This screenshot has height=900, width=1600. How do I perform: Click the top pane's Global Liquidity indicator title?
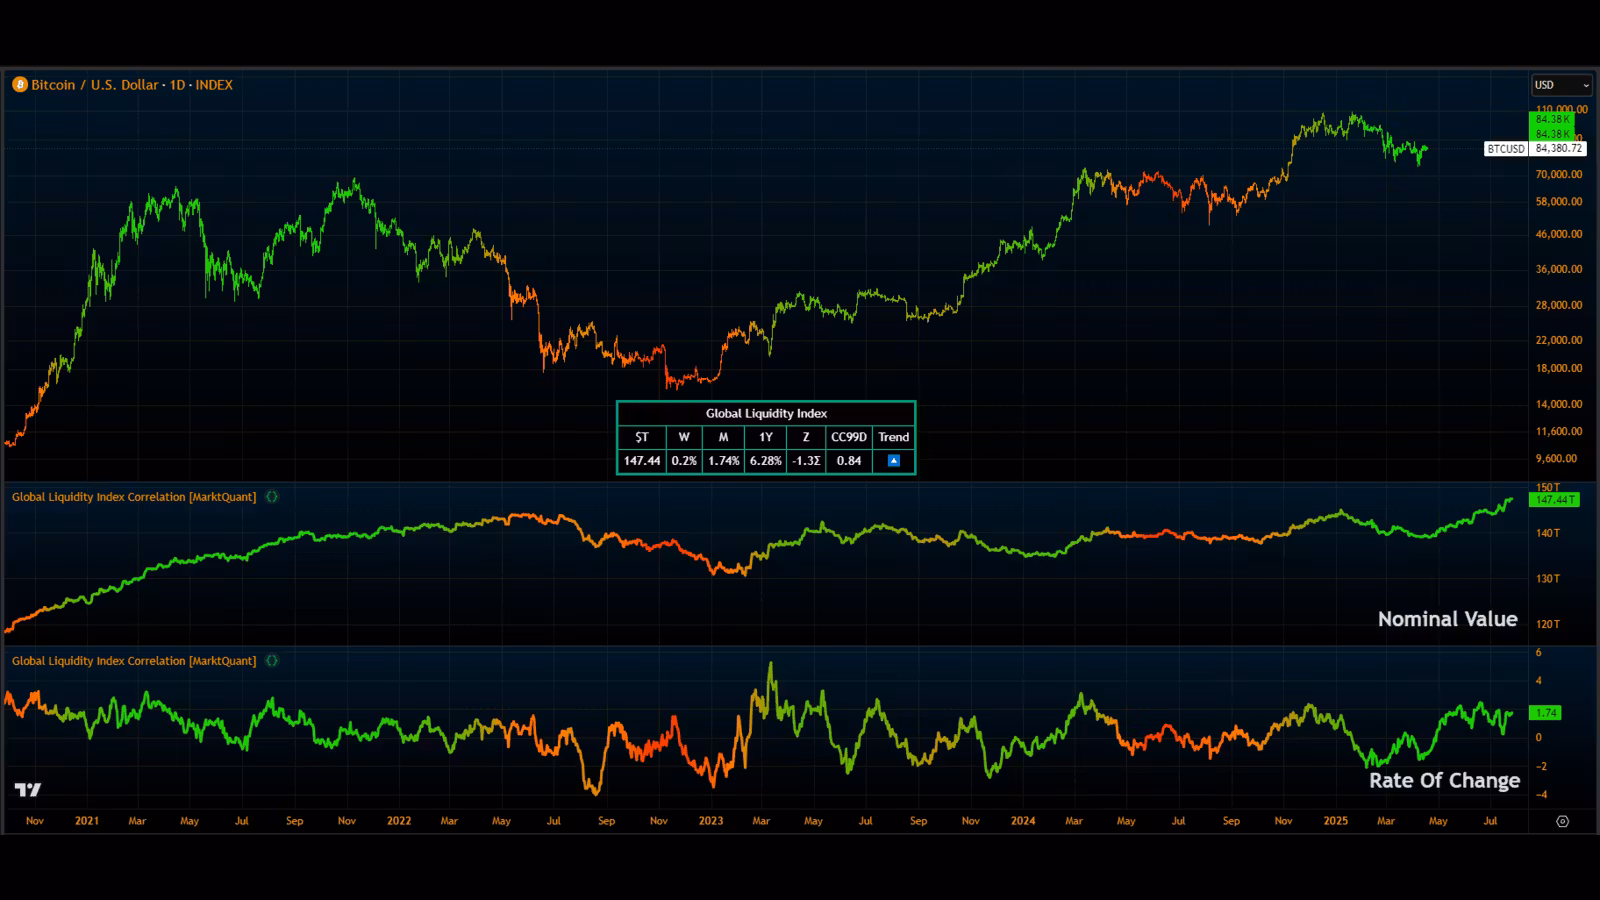click(x=134, y=497)
